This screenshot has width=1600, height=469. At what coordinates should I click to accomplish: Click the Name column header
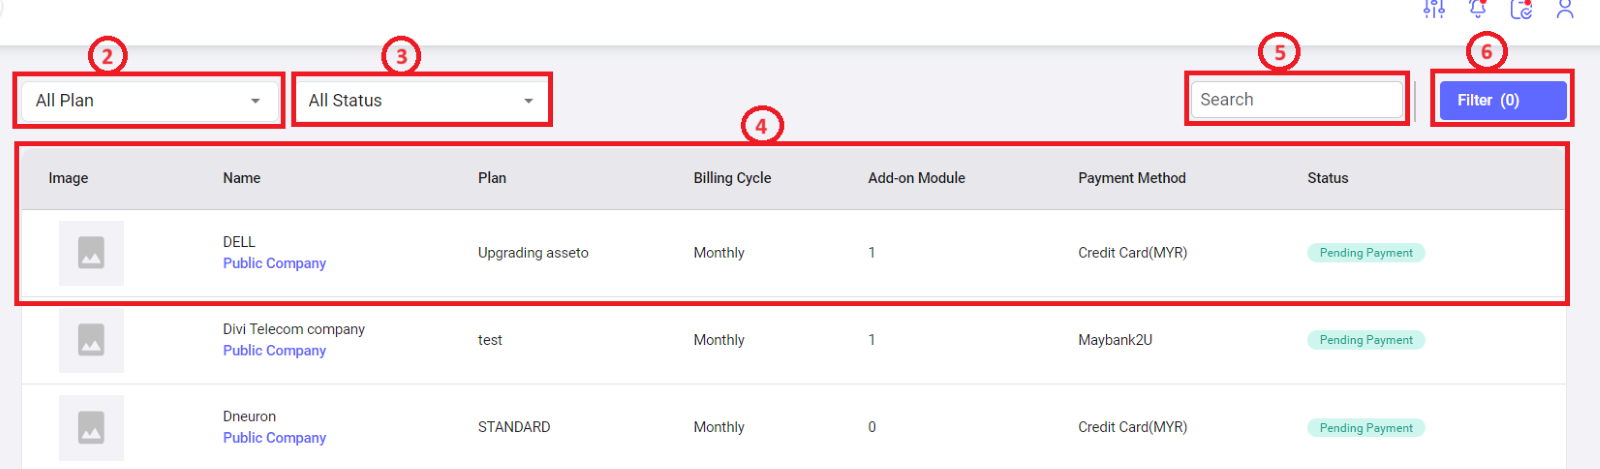point(242,178)
